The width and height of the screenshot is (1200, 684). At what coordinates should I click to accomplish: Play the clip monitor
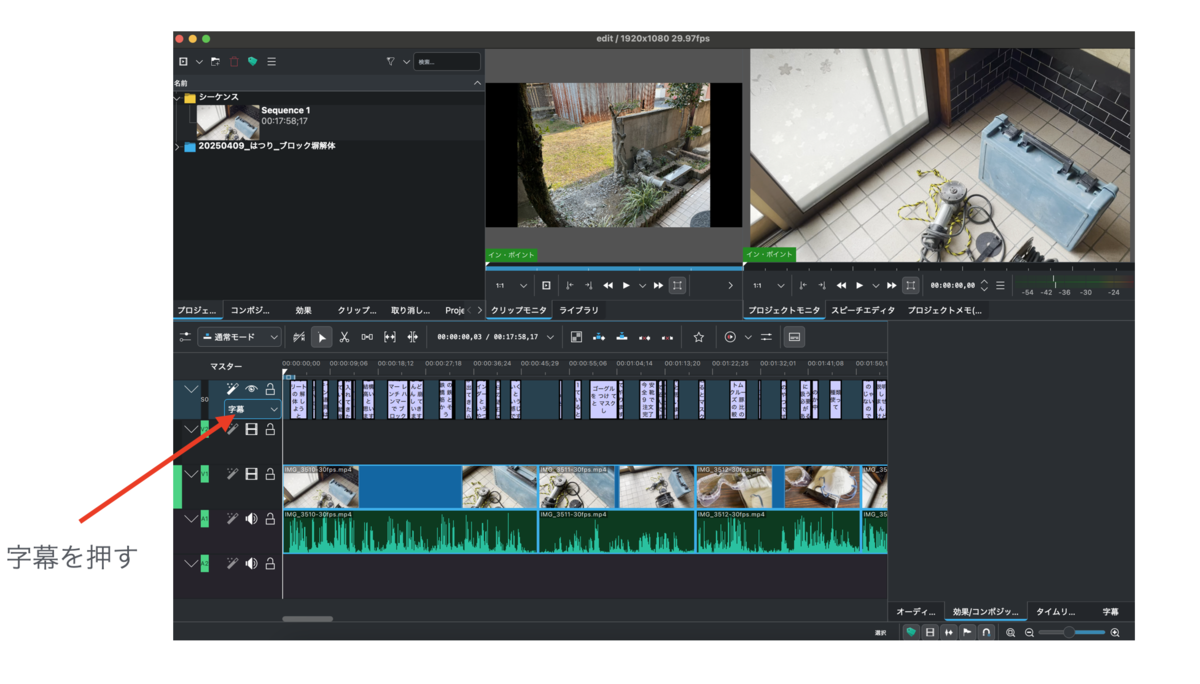coord(627,286)
